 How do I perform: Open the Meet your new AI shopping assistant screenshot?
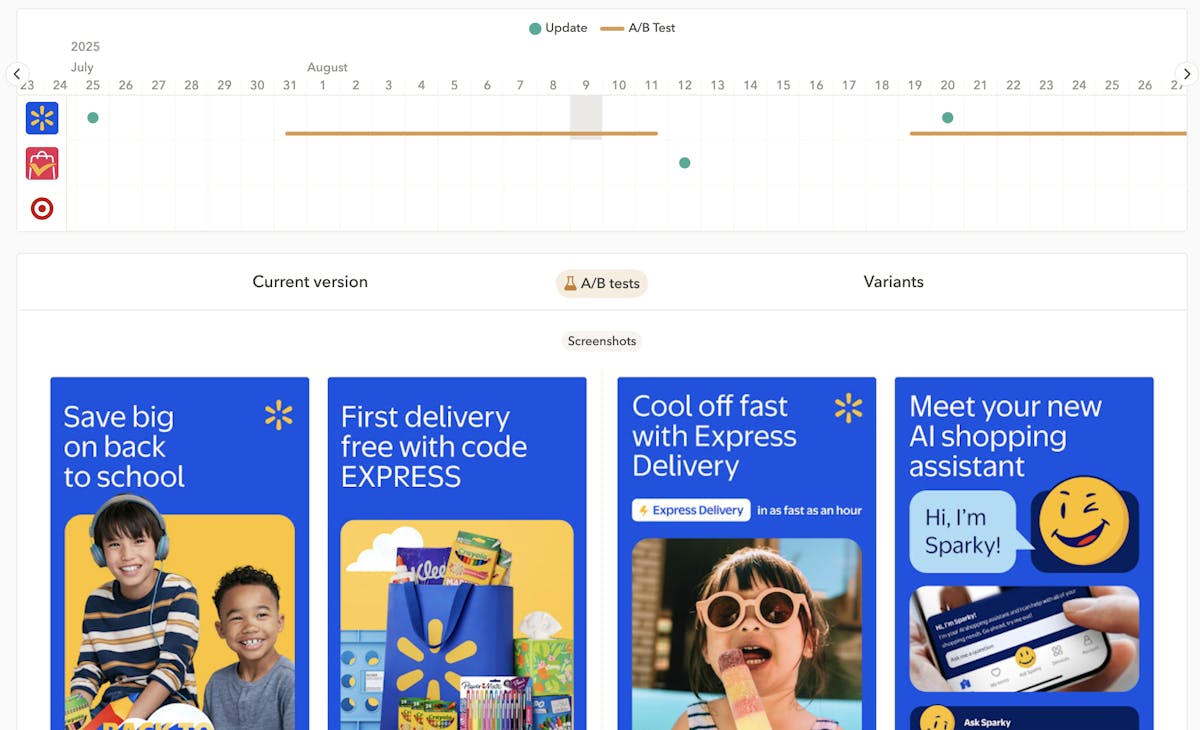[x=1024, y=553]
